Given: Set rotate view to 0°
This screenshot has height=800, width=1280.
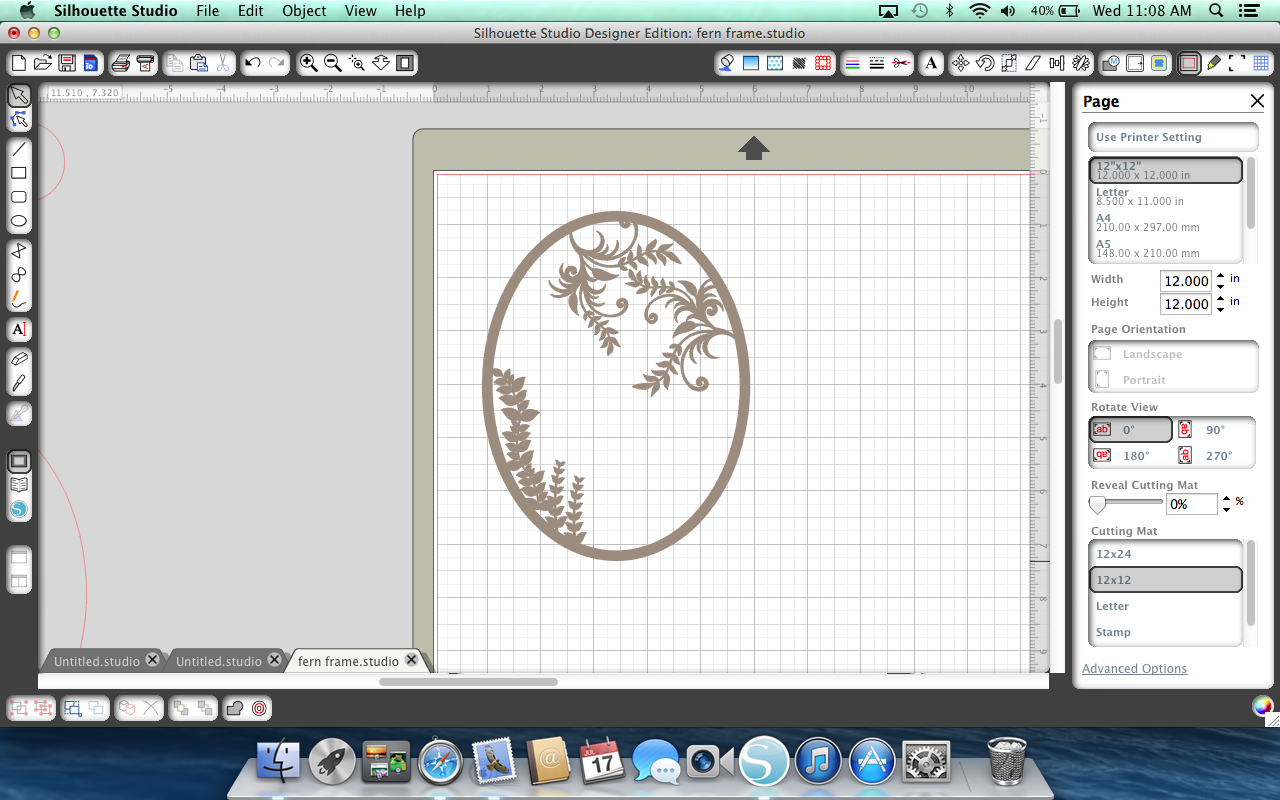Looking at the screenshot, I should 1130,430.
